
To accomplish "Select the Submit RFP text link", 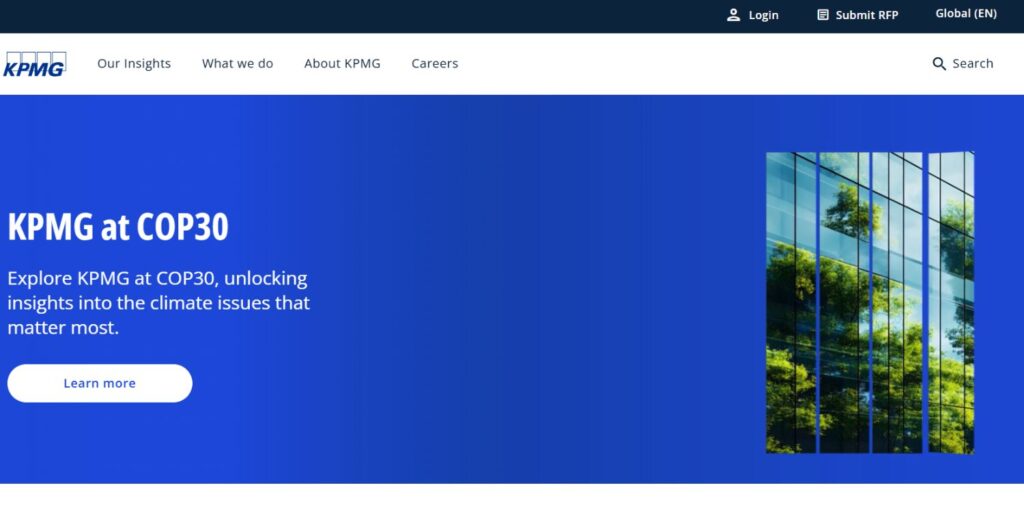I will 866,15.
